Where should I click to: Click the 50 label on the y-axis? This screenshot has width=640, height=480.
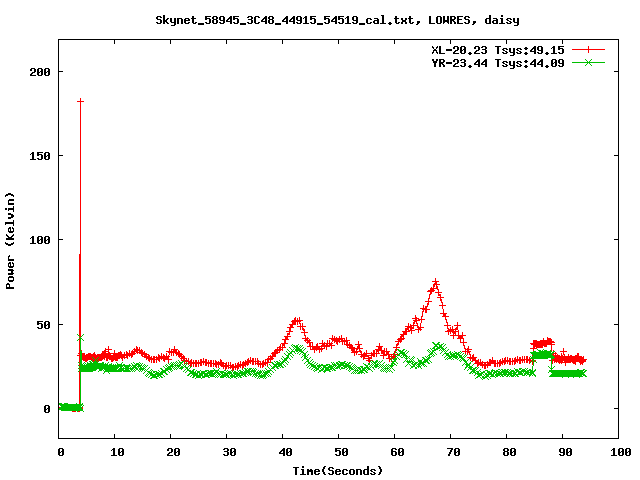click(x=43, y=325)
